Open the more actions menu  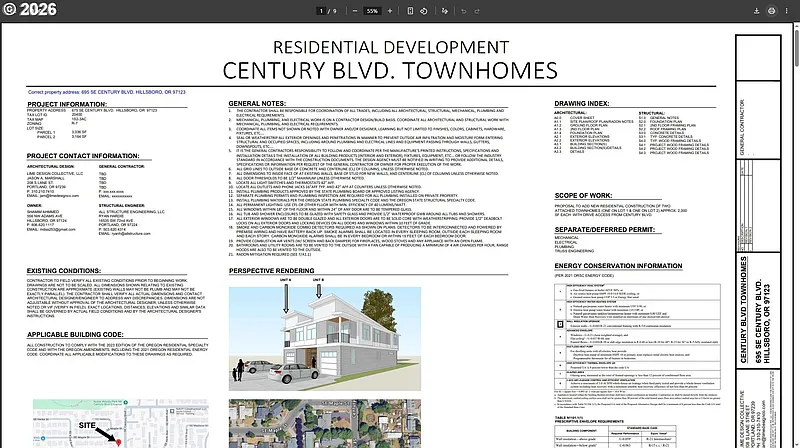tap(788, 10)
